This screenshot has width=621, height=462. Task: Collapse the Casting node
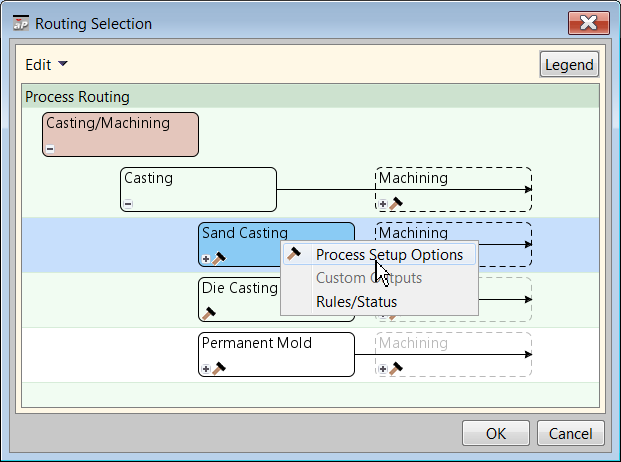click(128, 204)
